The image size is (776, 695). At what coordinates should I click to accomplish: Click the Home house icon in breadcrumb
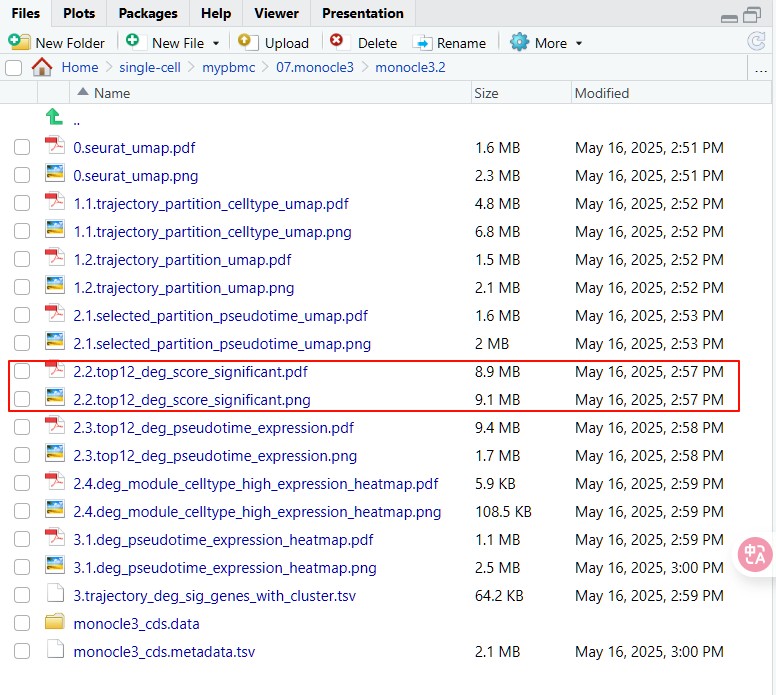42,67
